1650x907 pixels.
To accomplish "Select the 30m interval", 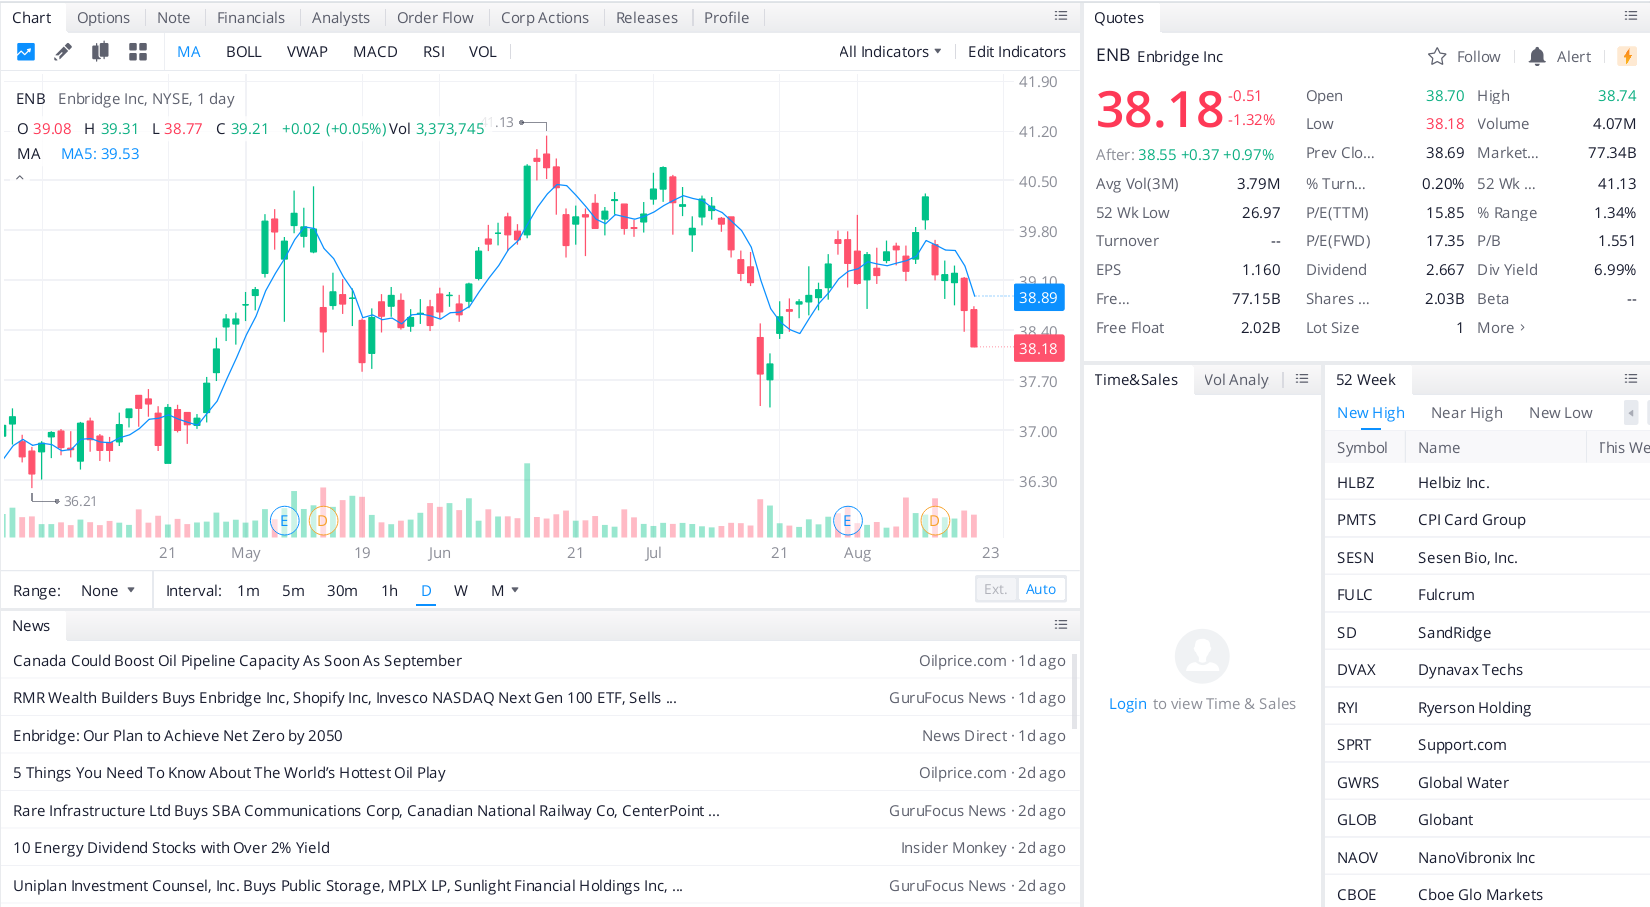I will [342, 591].
